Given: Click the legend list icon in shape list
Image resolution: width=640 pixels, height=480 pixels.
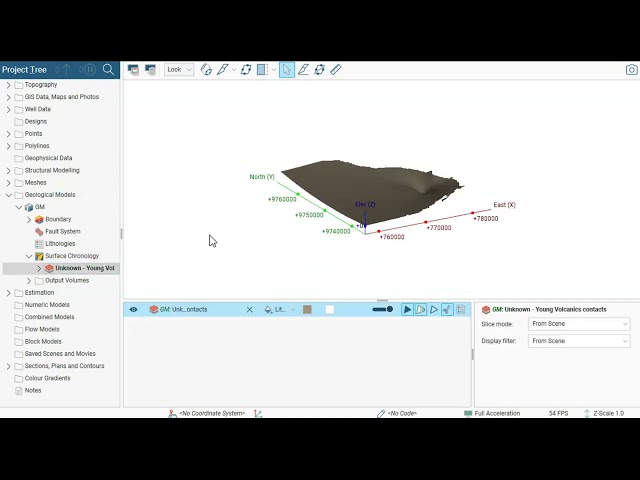Looking at the screenshot, I should click(461, 310).
